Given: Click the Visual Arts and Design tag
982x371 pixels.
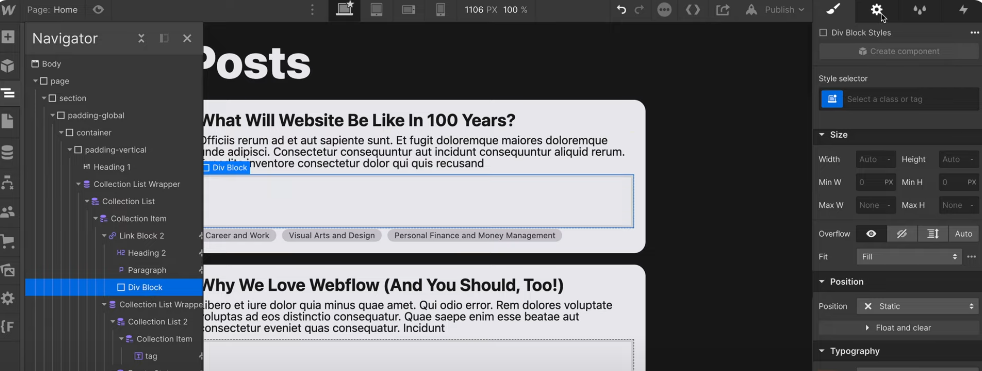Looking at the screenshot, I should point(331,236).
